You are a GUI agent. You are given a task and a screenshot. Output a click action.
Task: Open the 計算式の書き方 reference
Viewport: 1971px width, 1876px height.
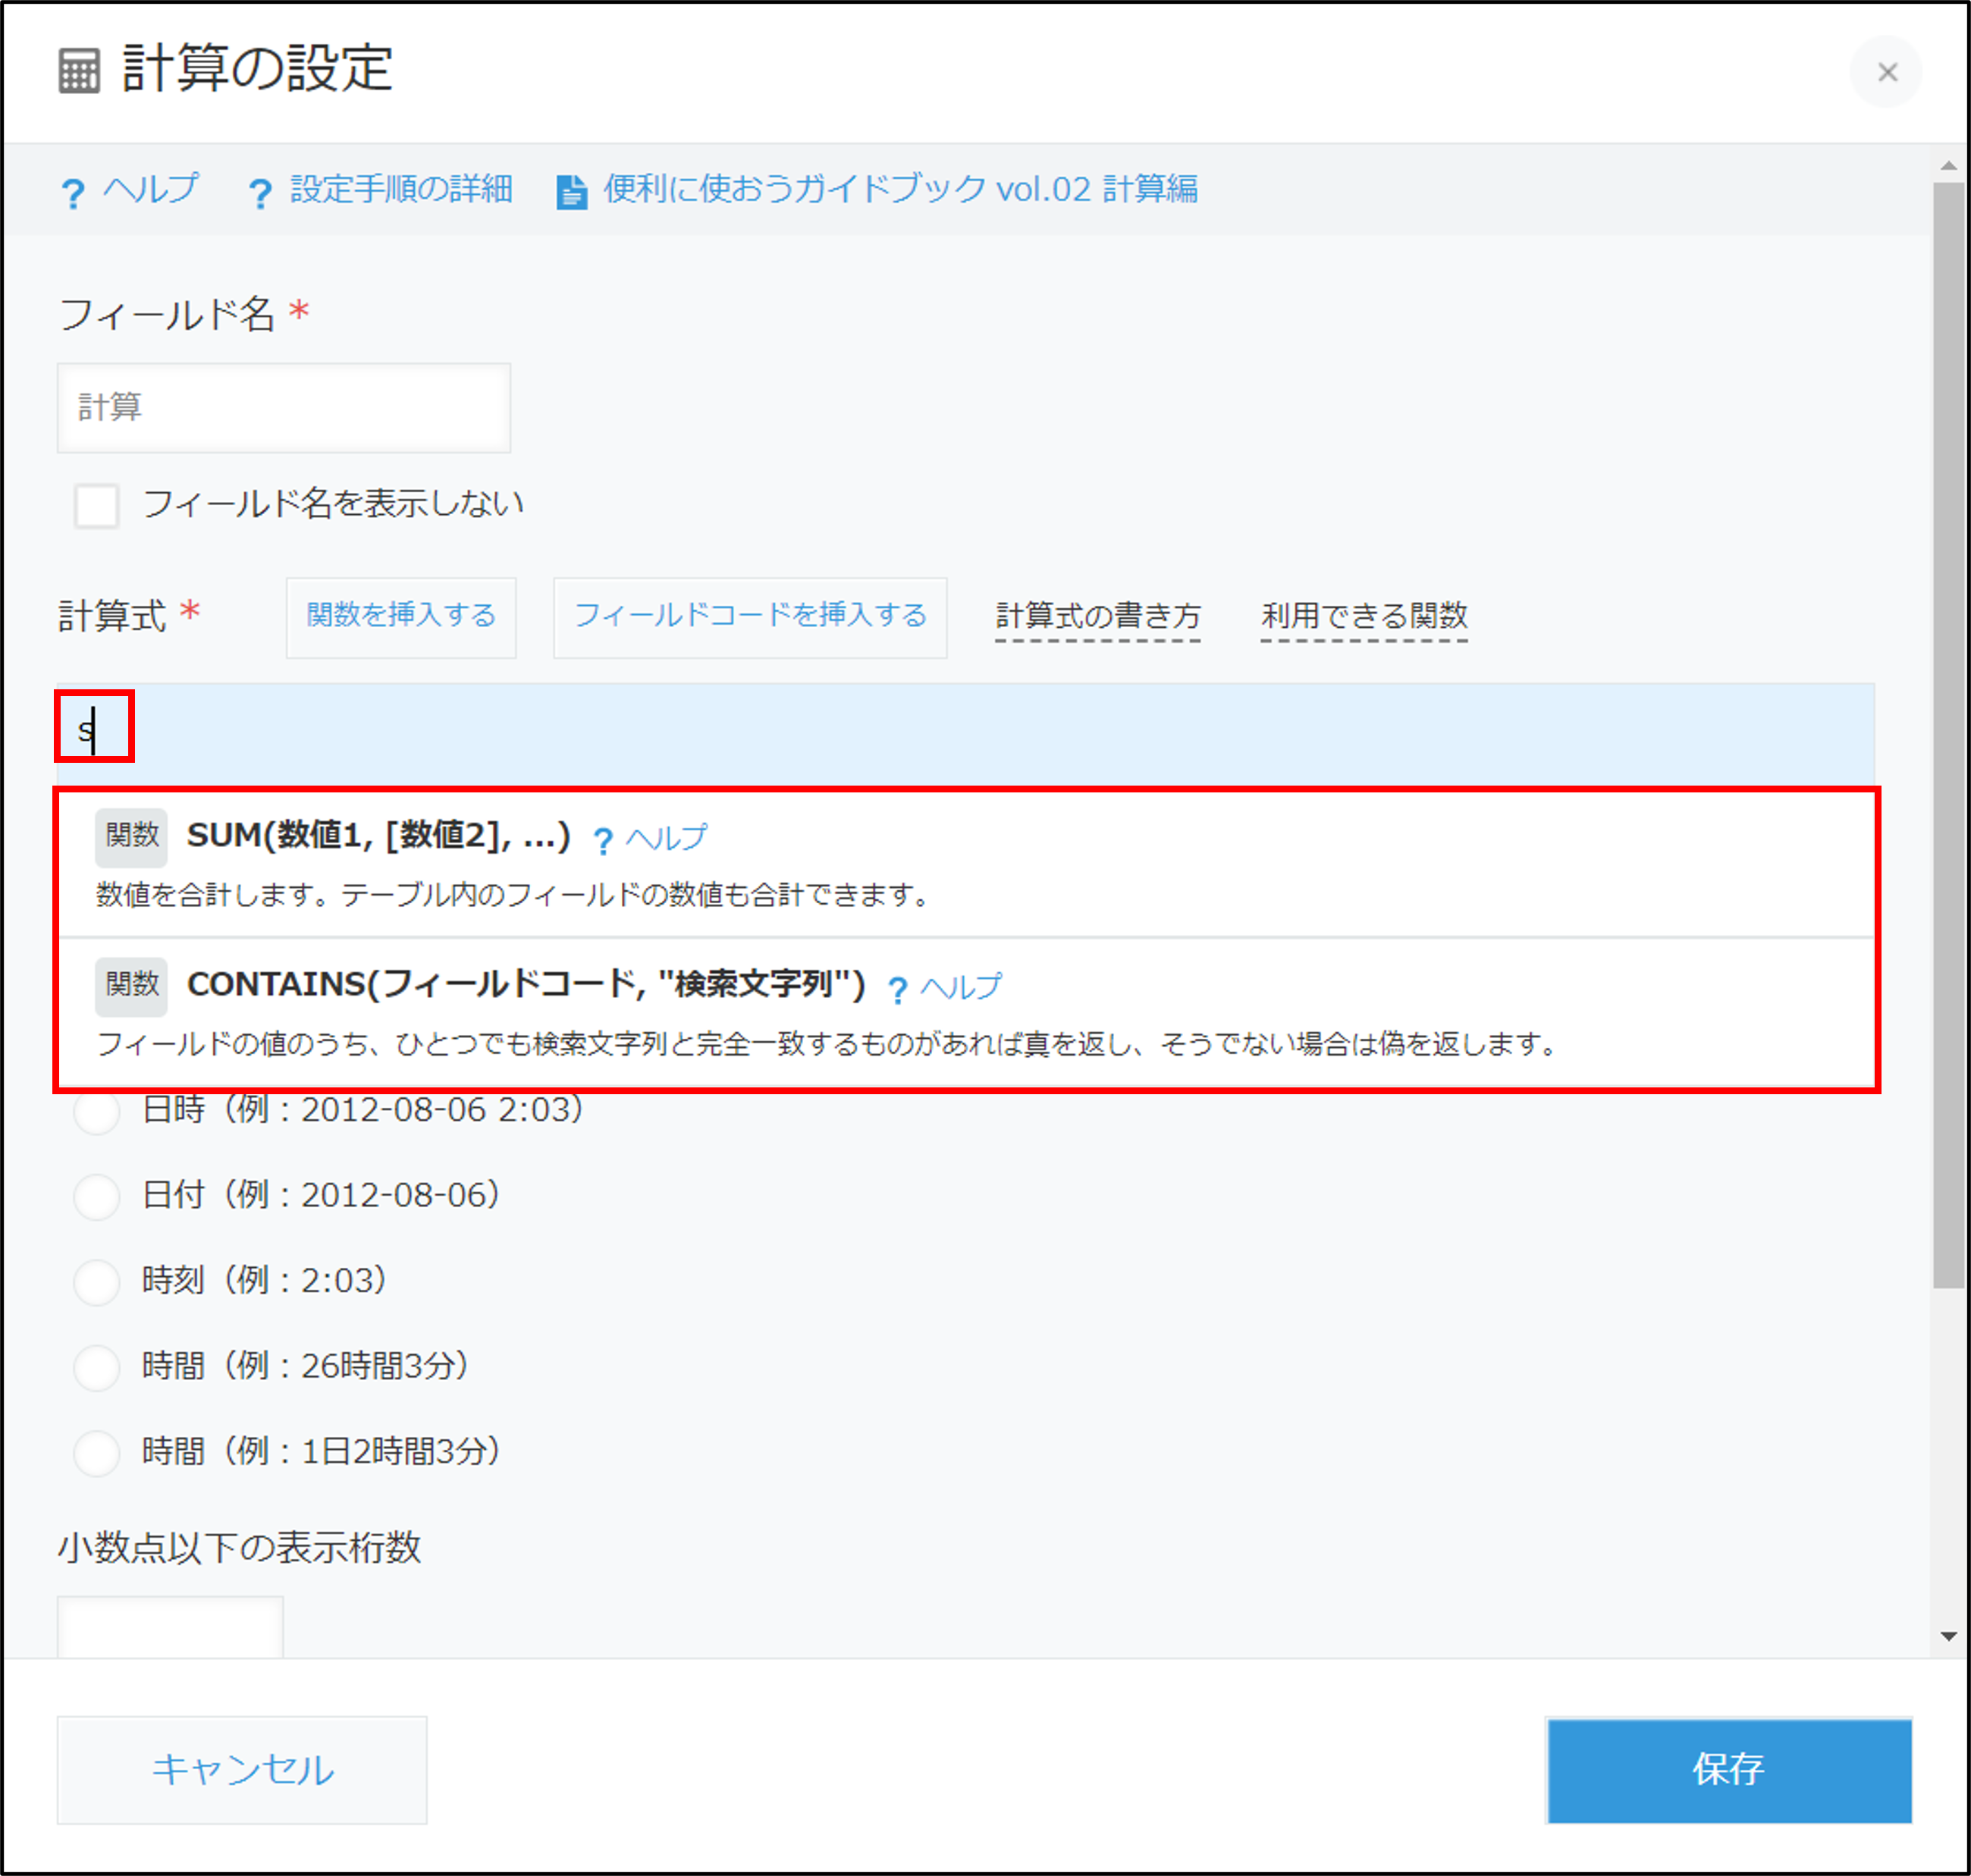(1097, 617)
